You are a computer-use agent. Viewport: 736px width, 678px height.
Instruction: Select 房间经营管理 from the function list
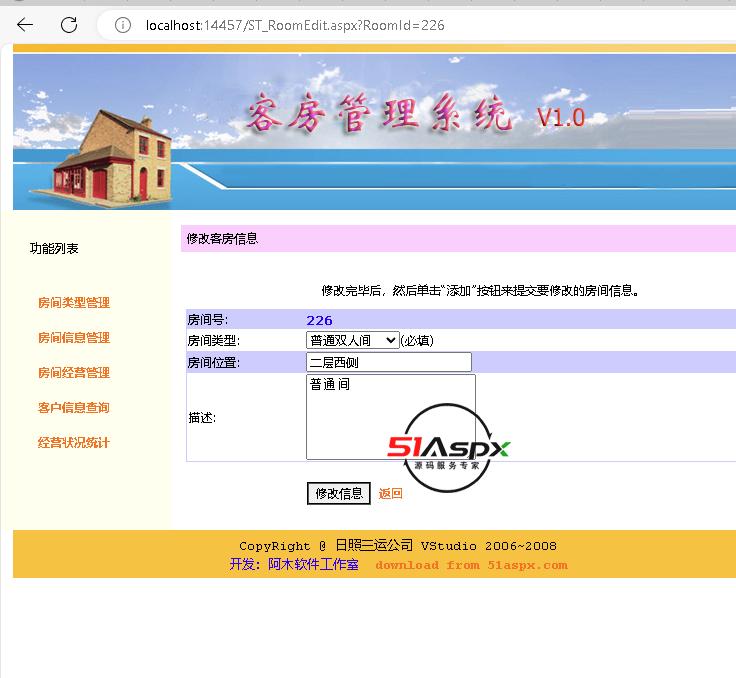(74, 373)
